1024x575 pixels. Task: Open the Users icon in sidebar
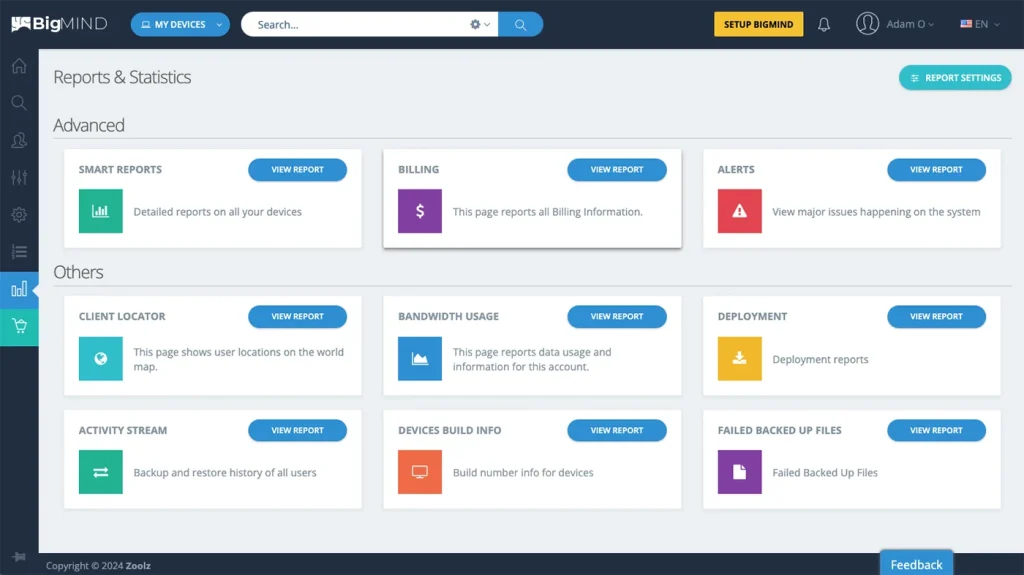(19, 140)
